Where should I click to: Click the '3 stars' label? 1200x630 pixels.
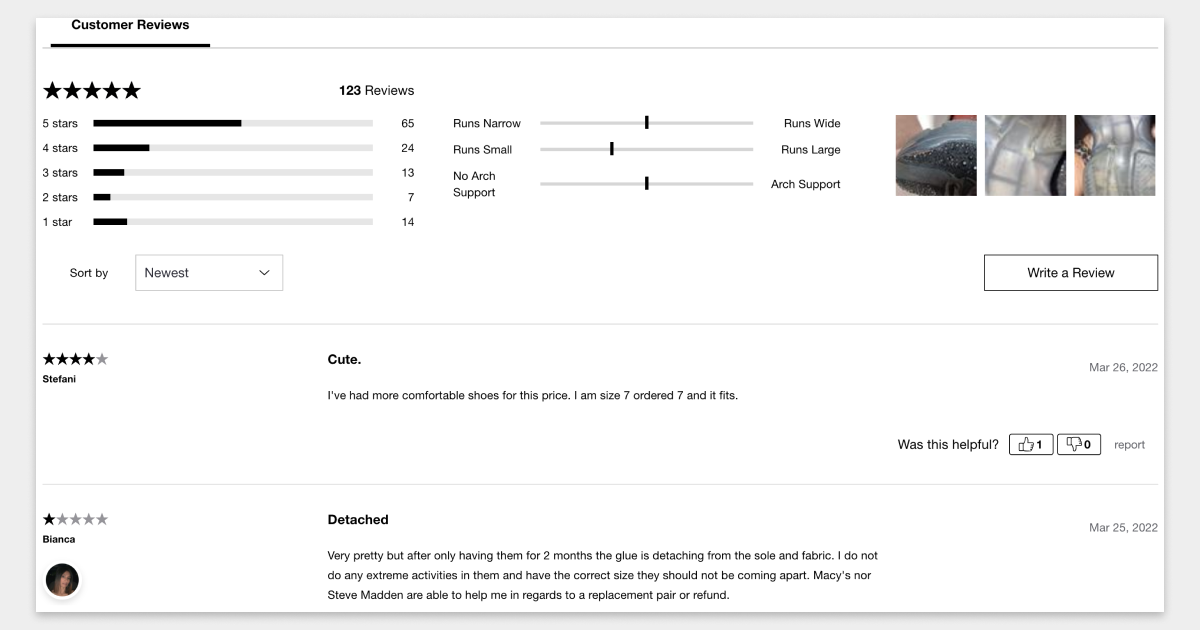point(60,173)
